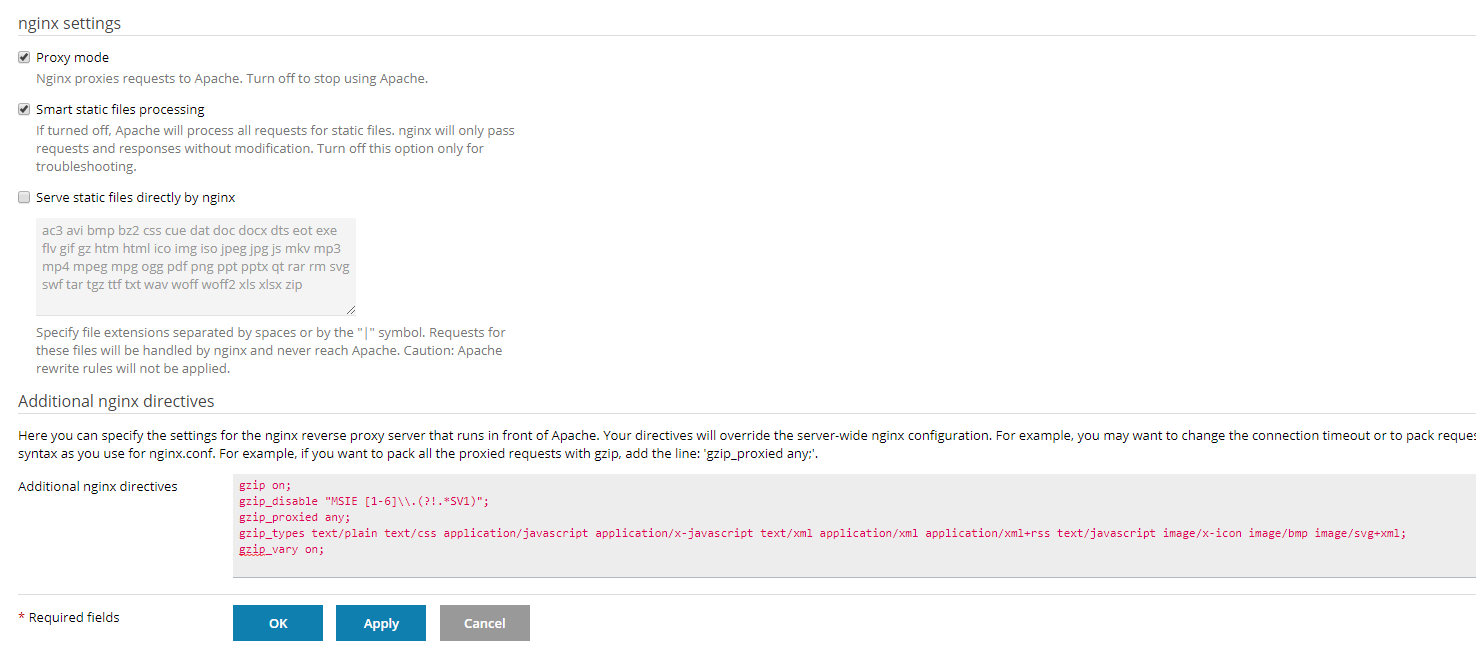Image resolution: width=1476 pixels, height=654 pixels.
Task: Click the "Proxy mode" label text
Action: (73, 58)
